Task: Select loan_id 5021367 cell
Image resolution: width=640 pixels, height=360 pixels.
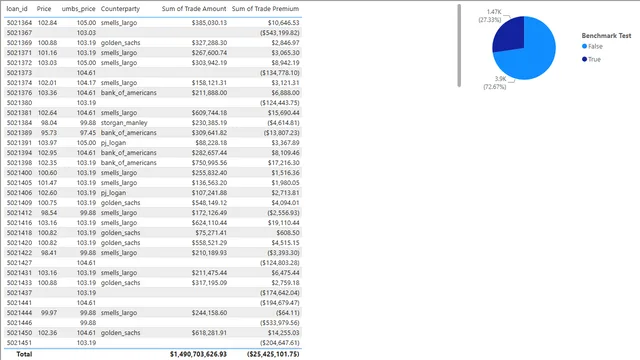Action: [x=19, y=33]
